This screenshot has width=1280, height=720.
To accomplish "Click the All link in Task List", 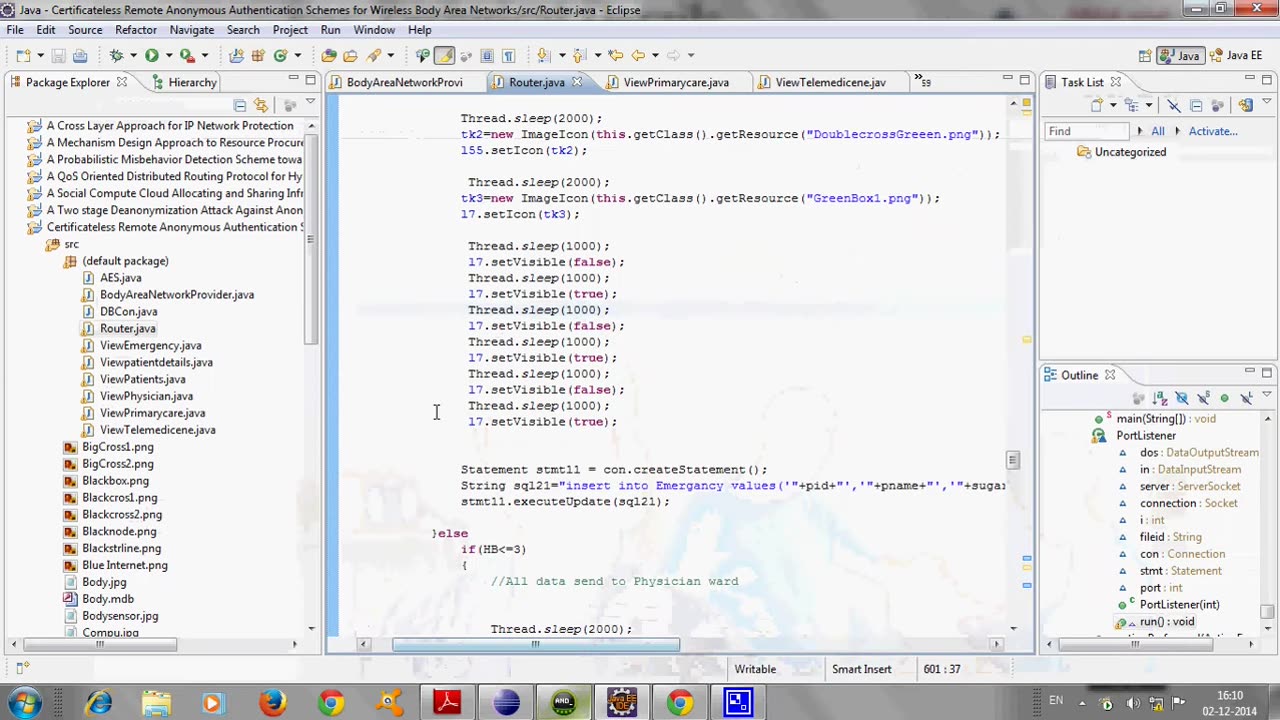I will tap(1158, 131).
